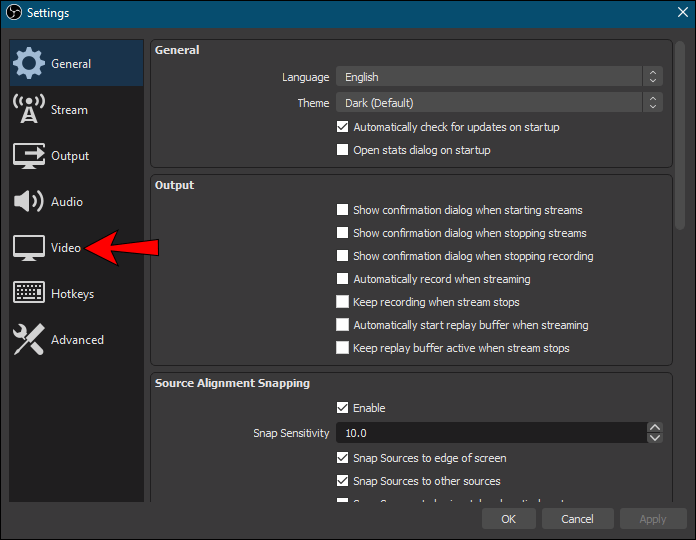Click the Audio speaker icon

(x=28, y=202)
